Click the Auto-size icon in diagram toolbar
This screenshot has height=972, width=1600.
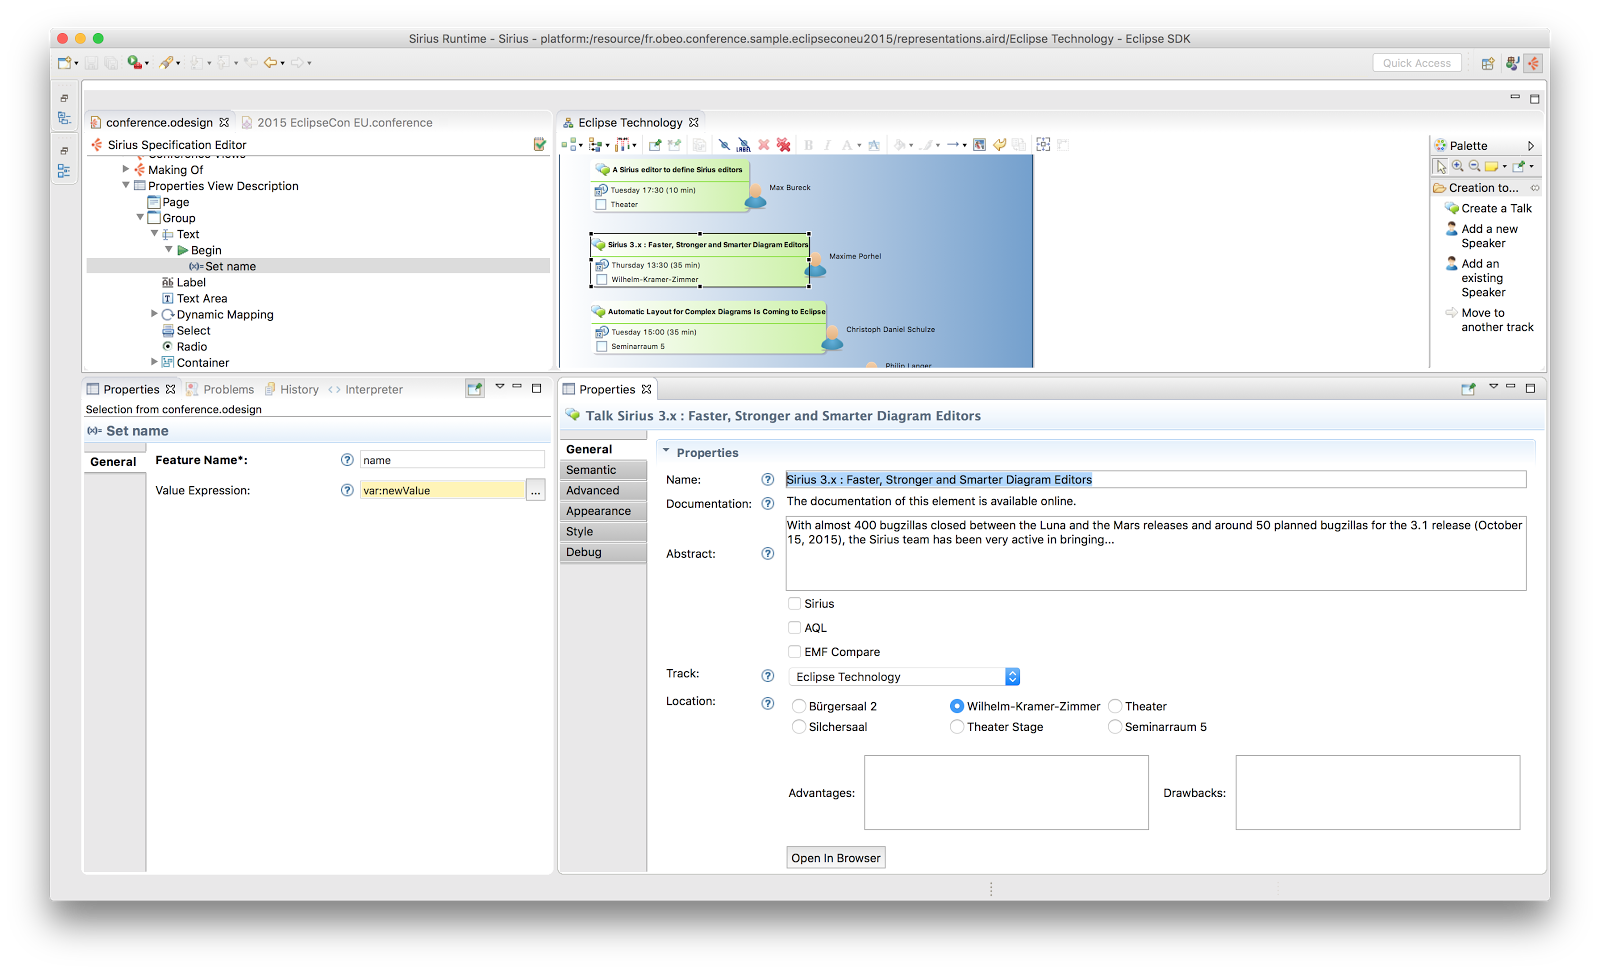[1043, 145]
